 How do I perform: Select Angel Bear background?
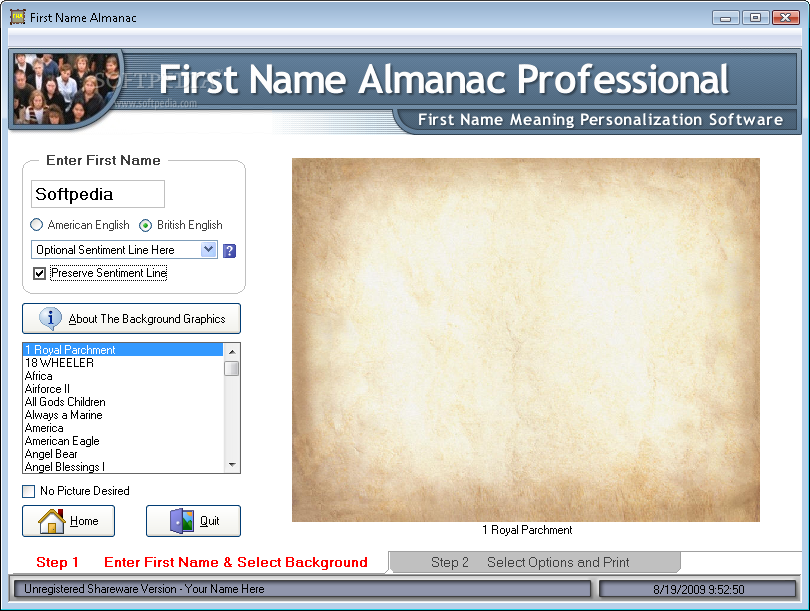(x=123, y=454)
